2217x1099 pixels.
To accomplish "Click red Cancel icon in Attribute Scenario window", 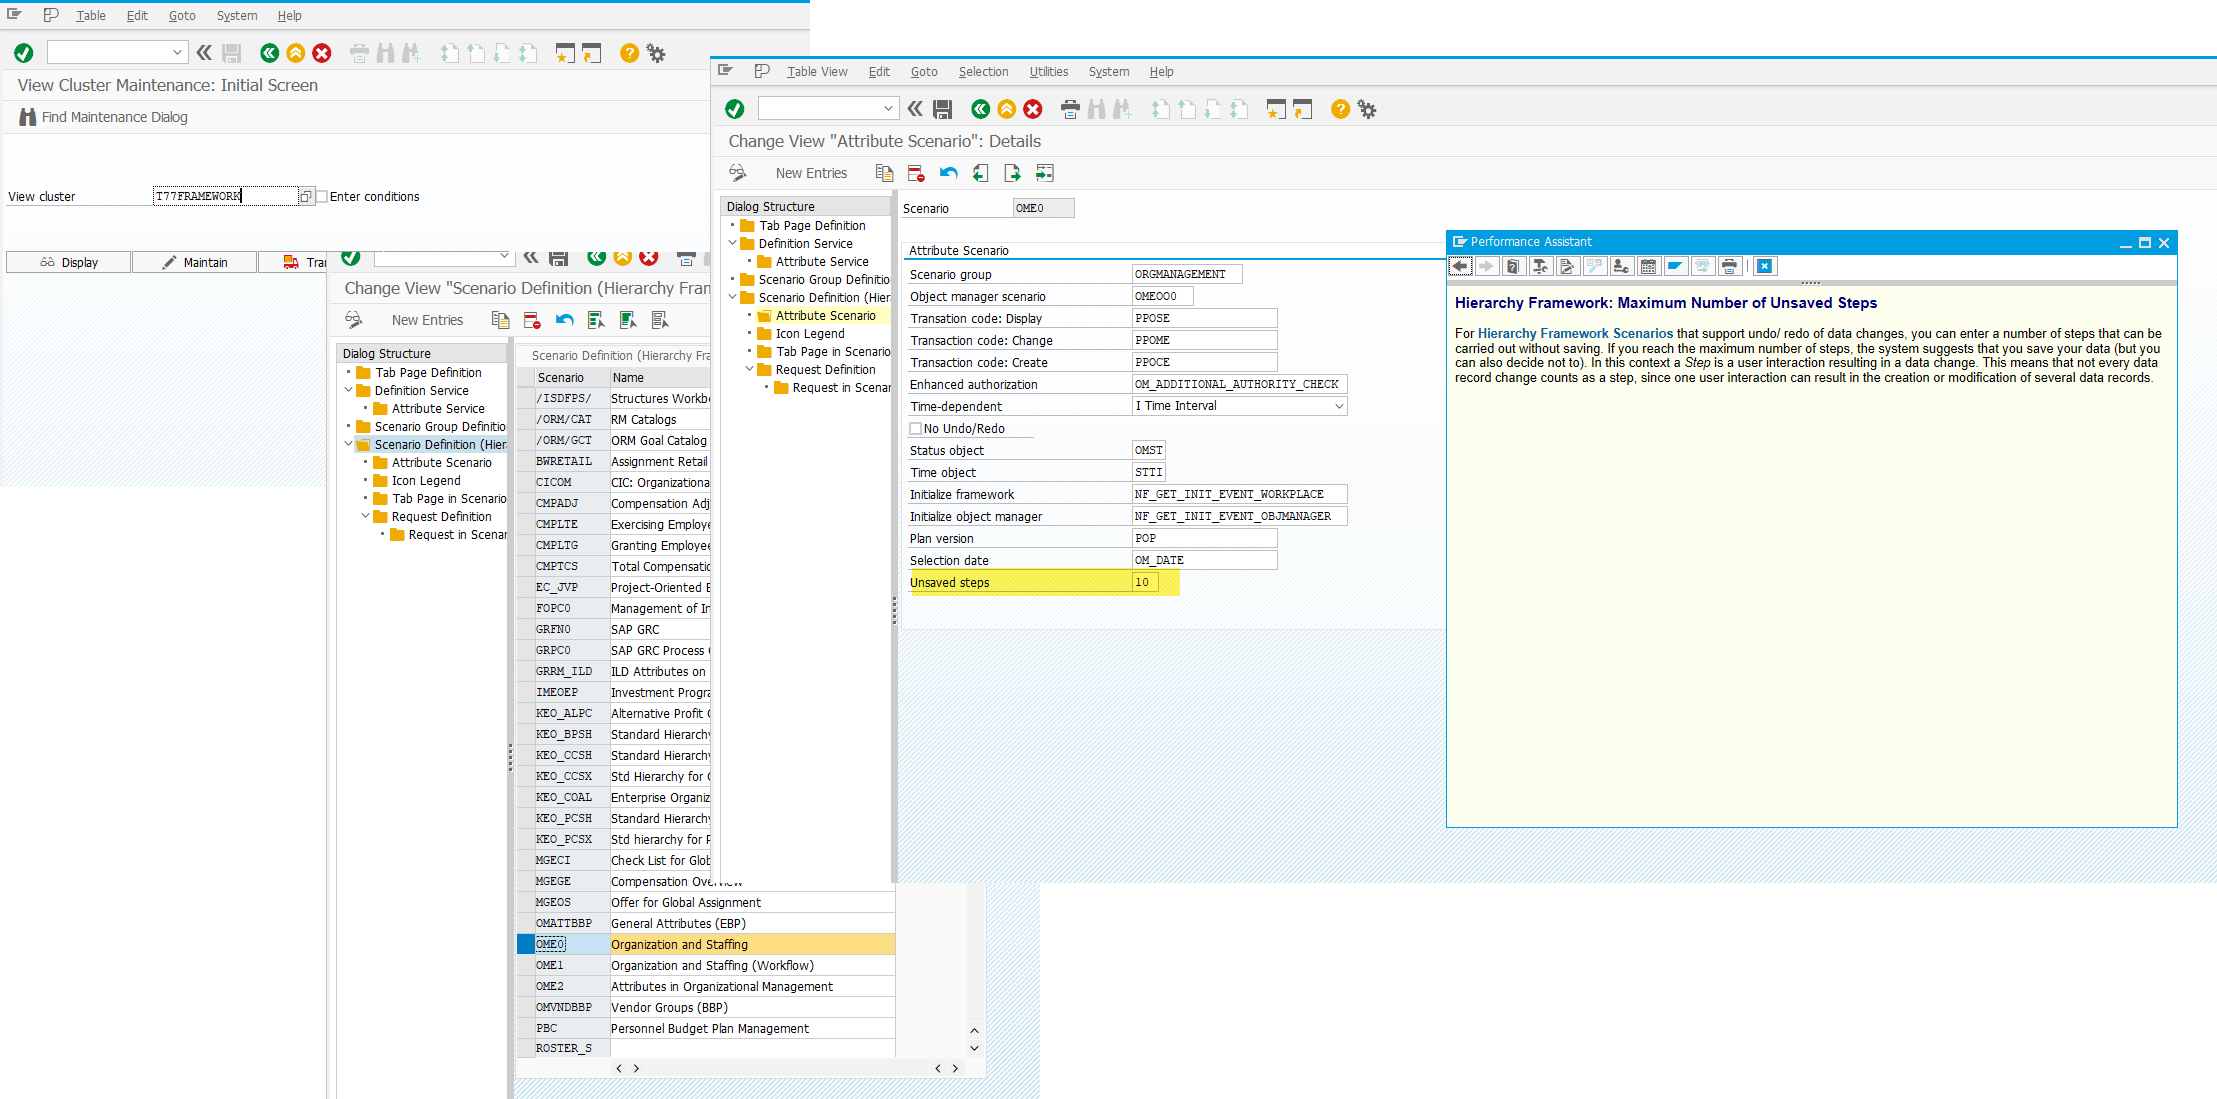I will [x=1033, y=109].
